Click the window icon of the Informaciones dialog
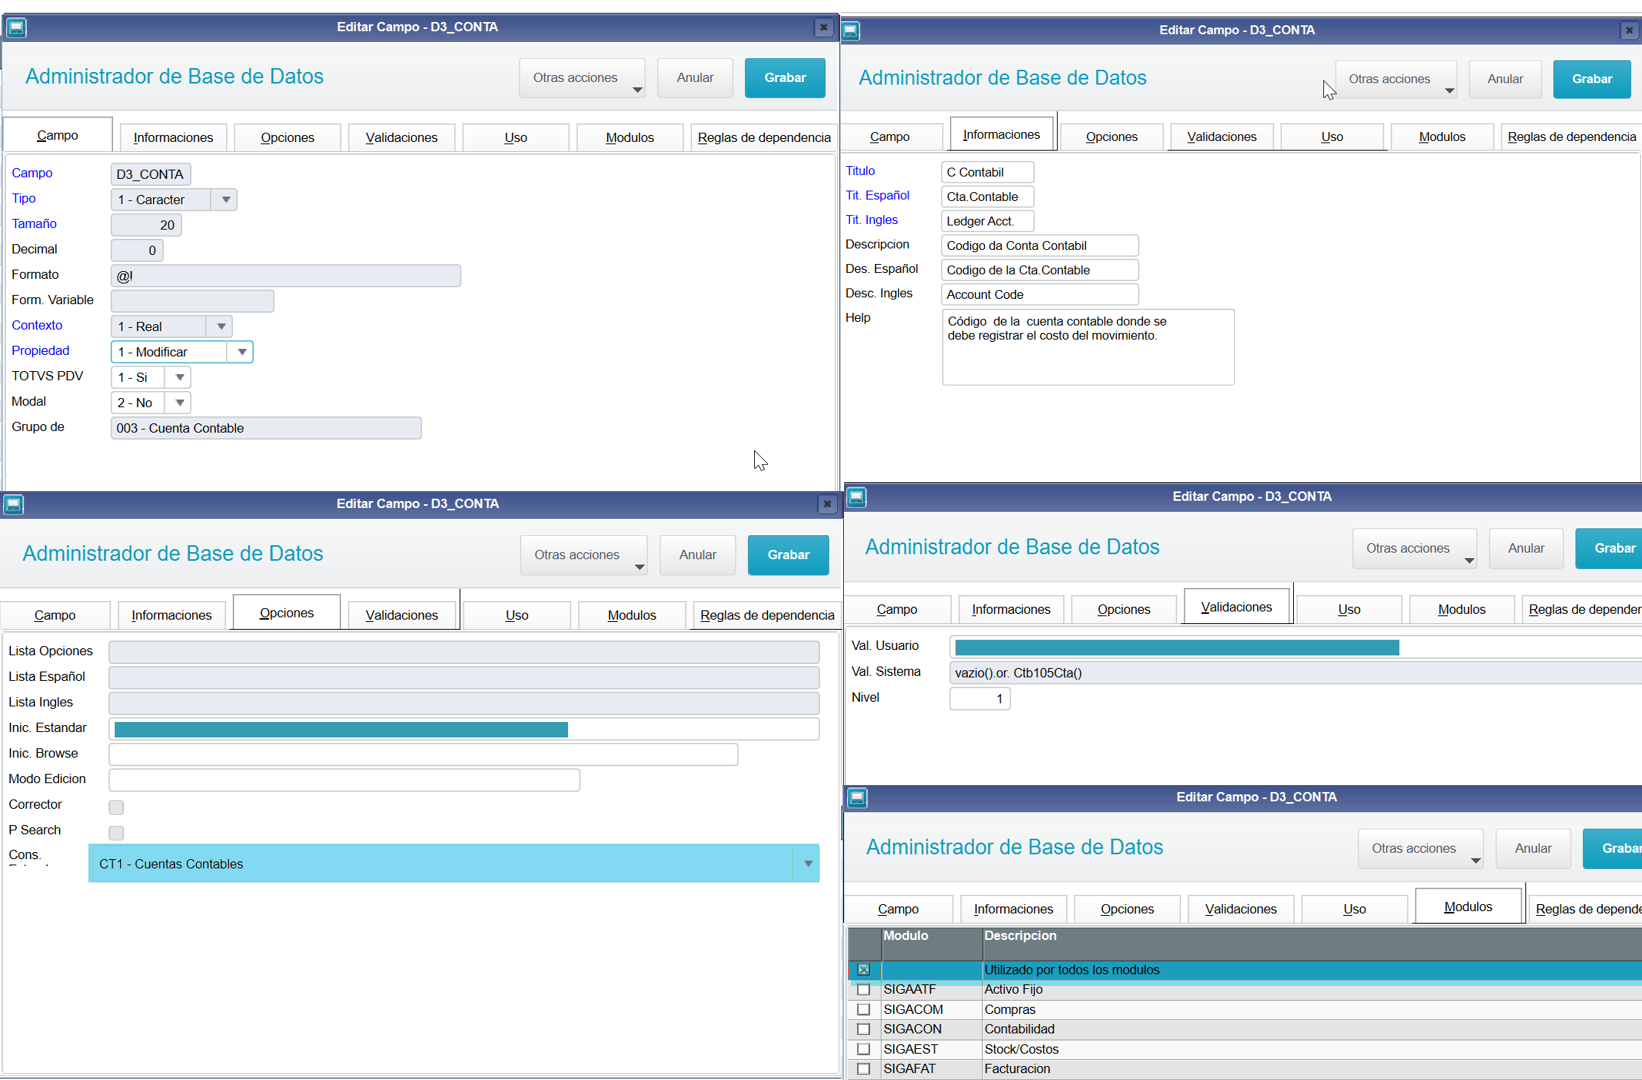 (x=851, y=31)
